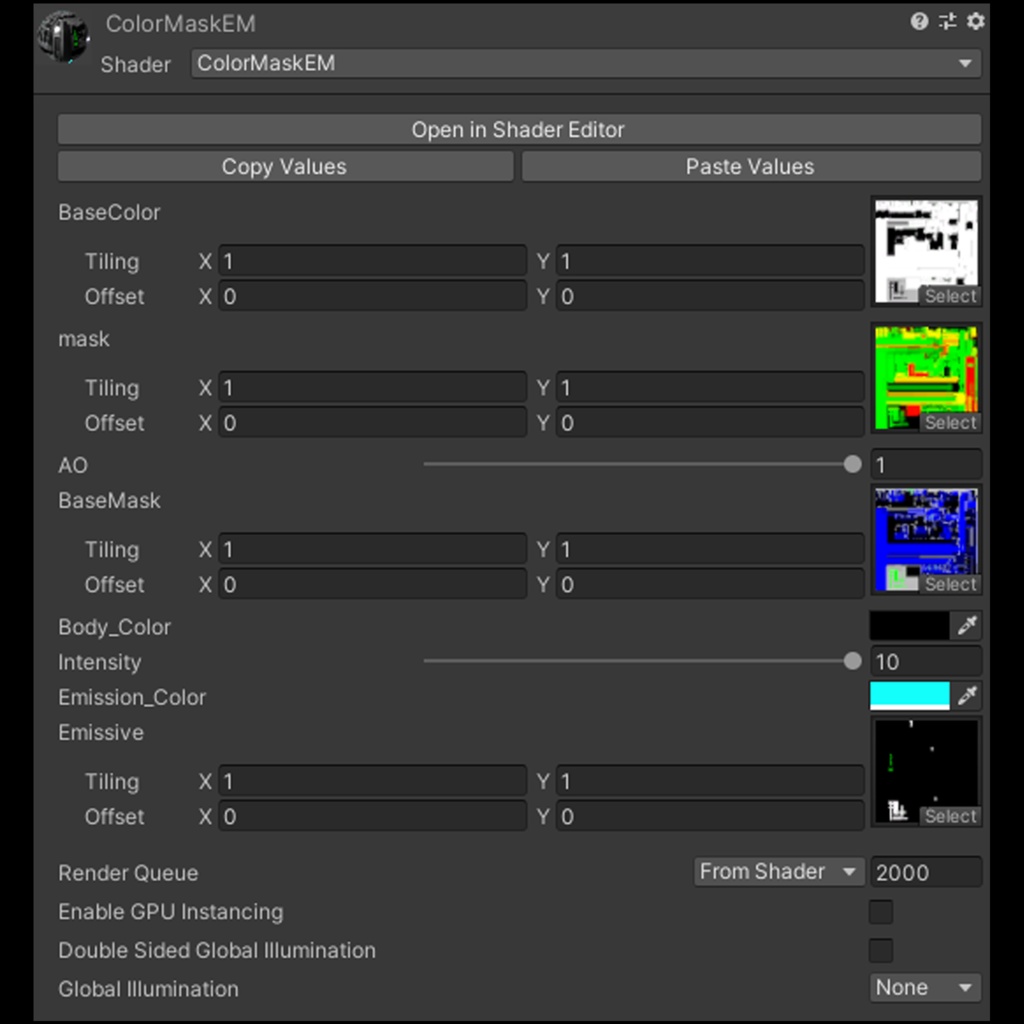Open the Render Queue From Shader dropdown
This screenshot has width=1024, height=1024.
pos(779,872)
